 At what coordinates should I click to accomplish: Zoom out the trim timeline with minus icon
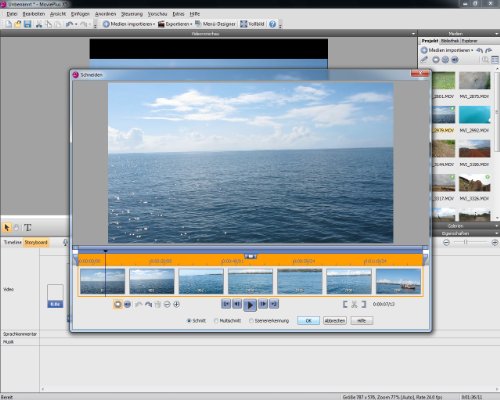click(x=167, y=304)
